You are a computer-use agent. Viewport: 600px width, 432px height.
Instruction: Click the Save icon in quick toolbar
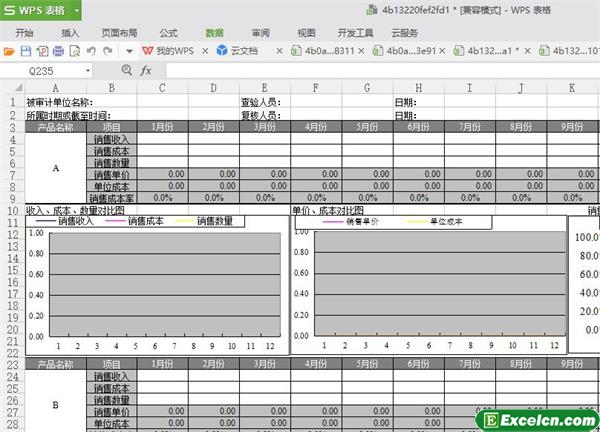24,50
